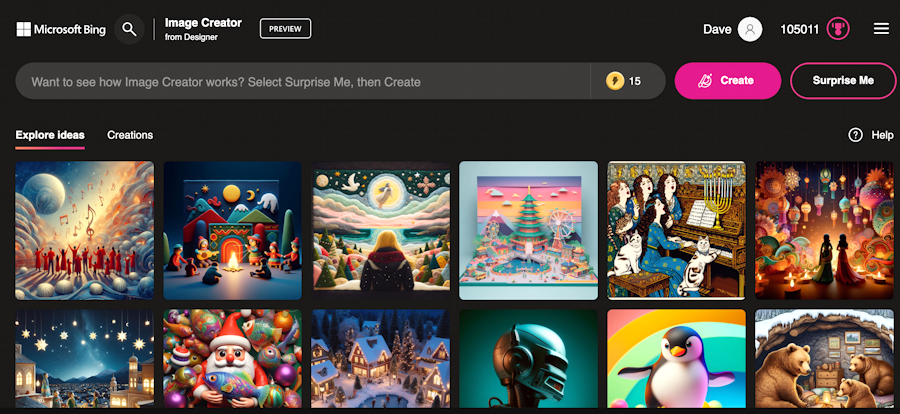Viewport: 900px width, 414px height.
Task: Select the women singing at piano image
Action: [x=677, y=230]
